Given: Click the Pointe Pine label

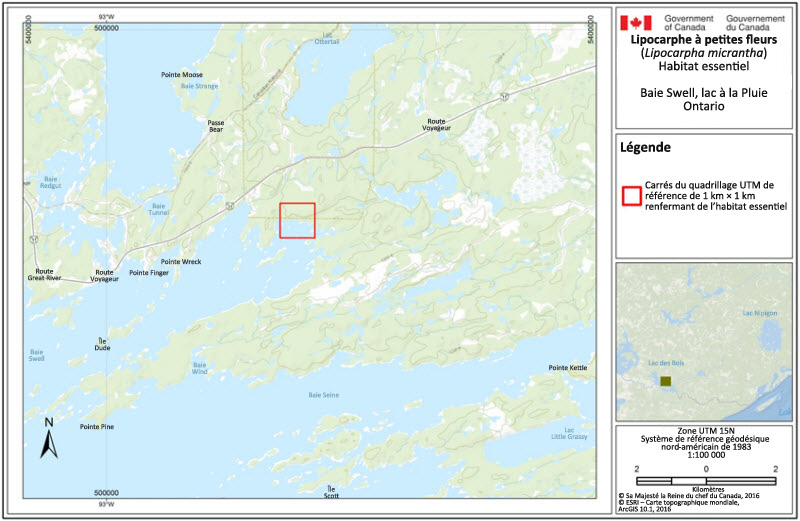Looking at the screenshot, I should [x=97, y=427].
